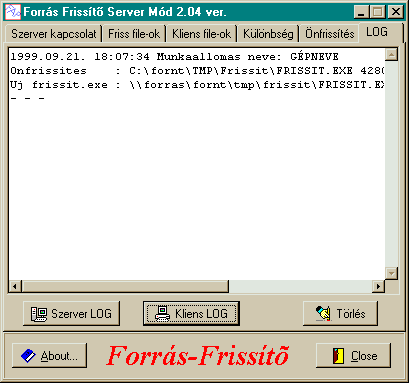
Task: Select the LOG tab
Action: [x=377, y=32]
